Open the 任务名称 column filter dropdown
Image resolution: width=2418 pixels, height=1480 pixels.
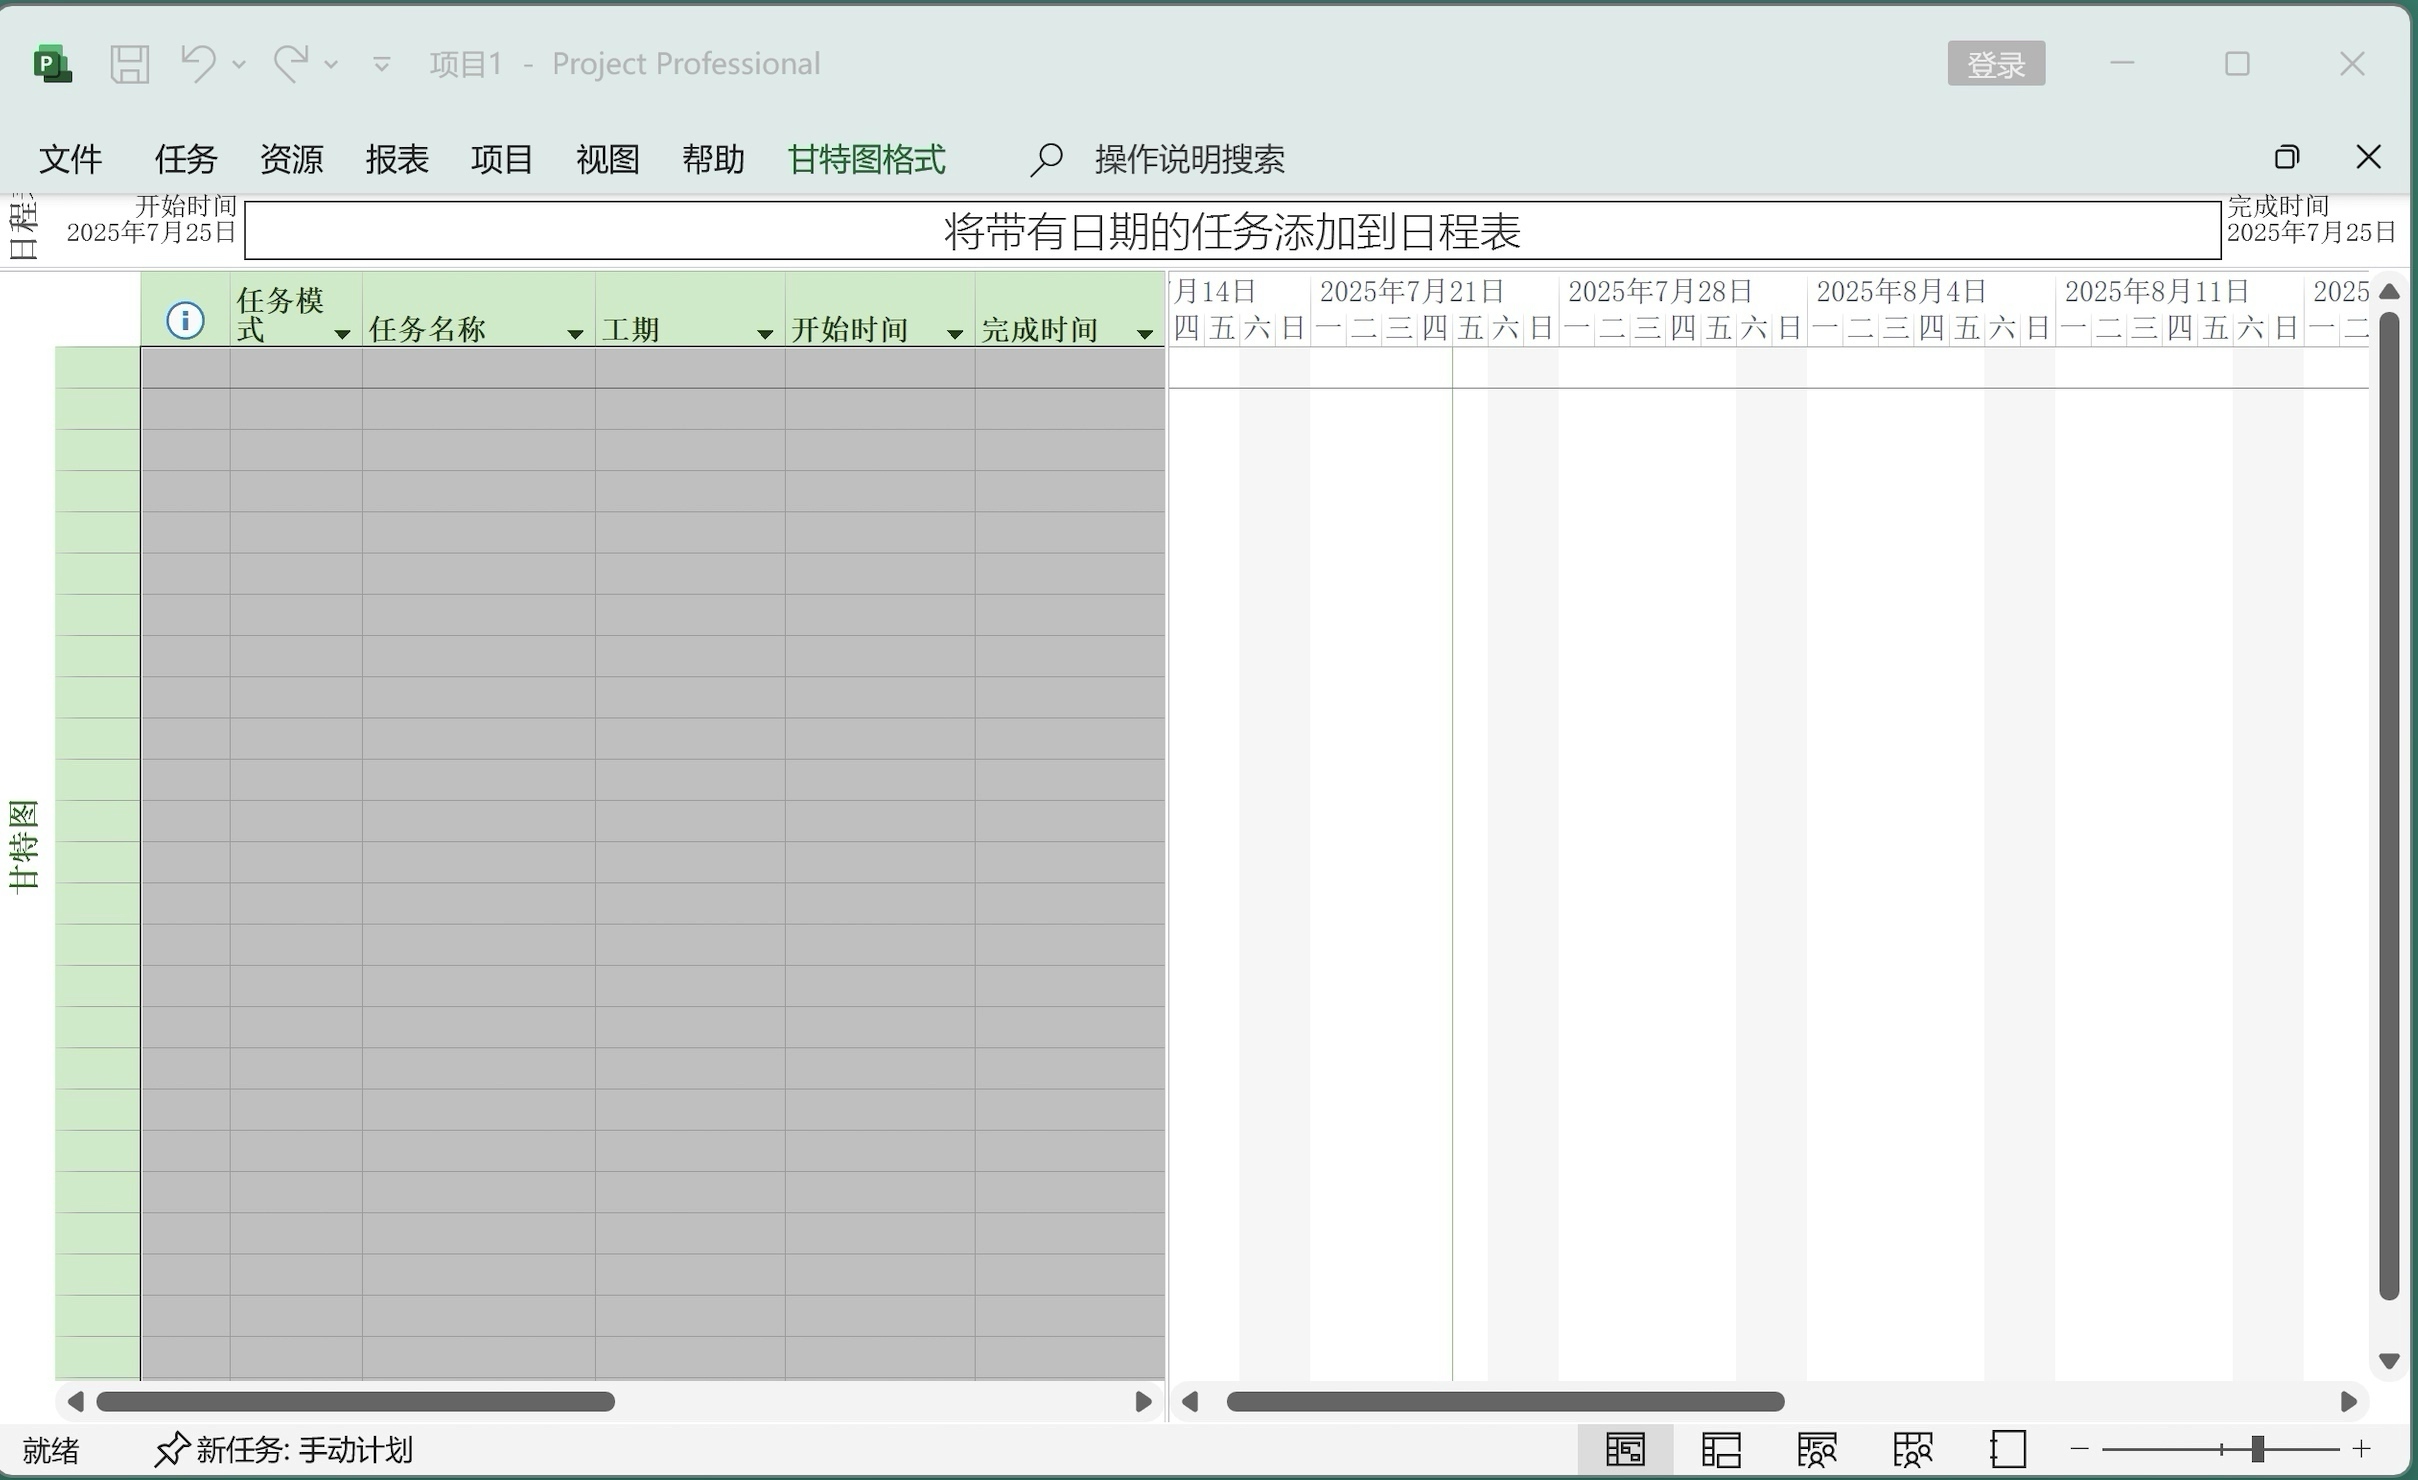573,333
